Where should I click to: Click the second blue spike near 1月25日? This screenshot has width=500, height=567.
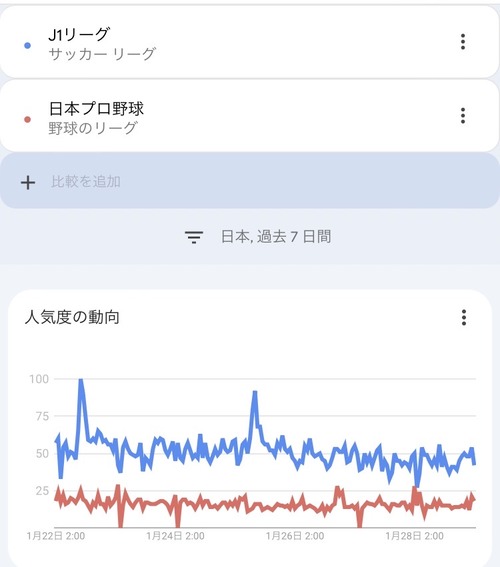[x=255, y=393]
